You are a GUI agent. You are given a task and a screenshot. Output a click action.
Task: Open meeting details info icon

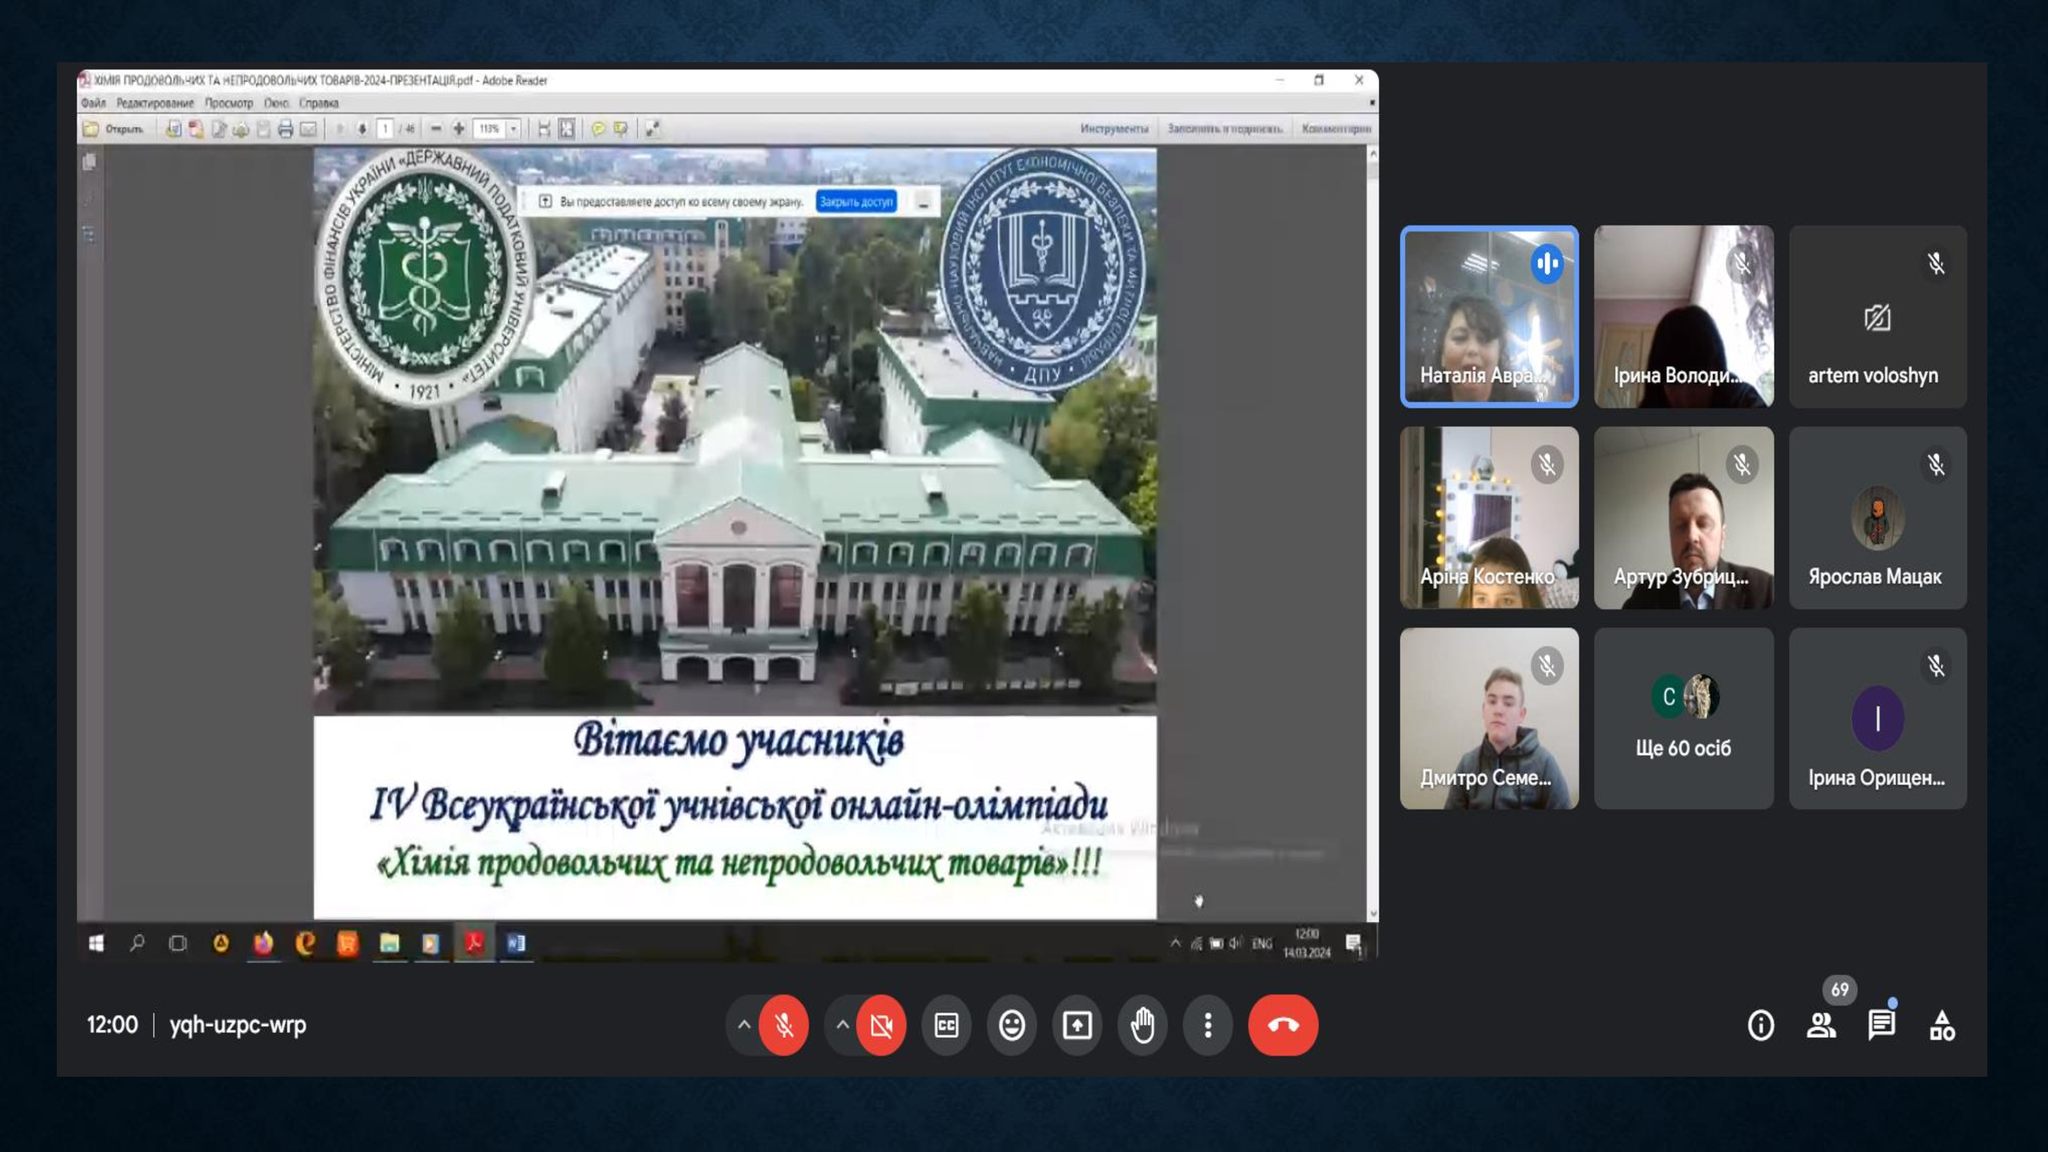tap(1761, 1025)
